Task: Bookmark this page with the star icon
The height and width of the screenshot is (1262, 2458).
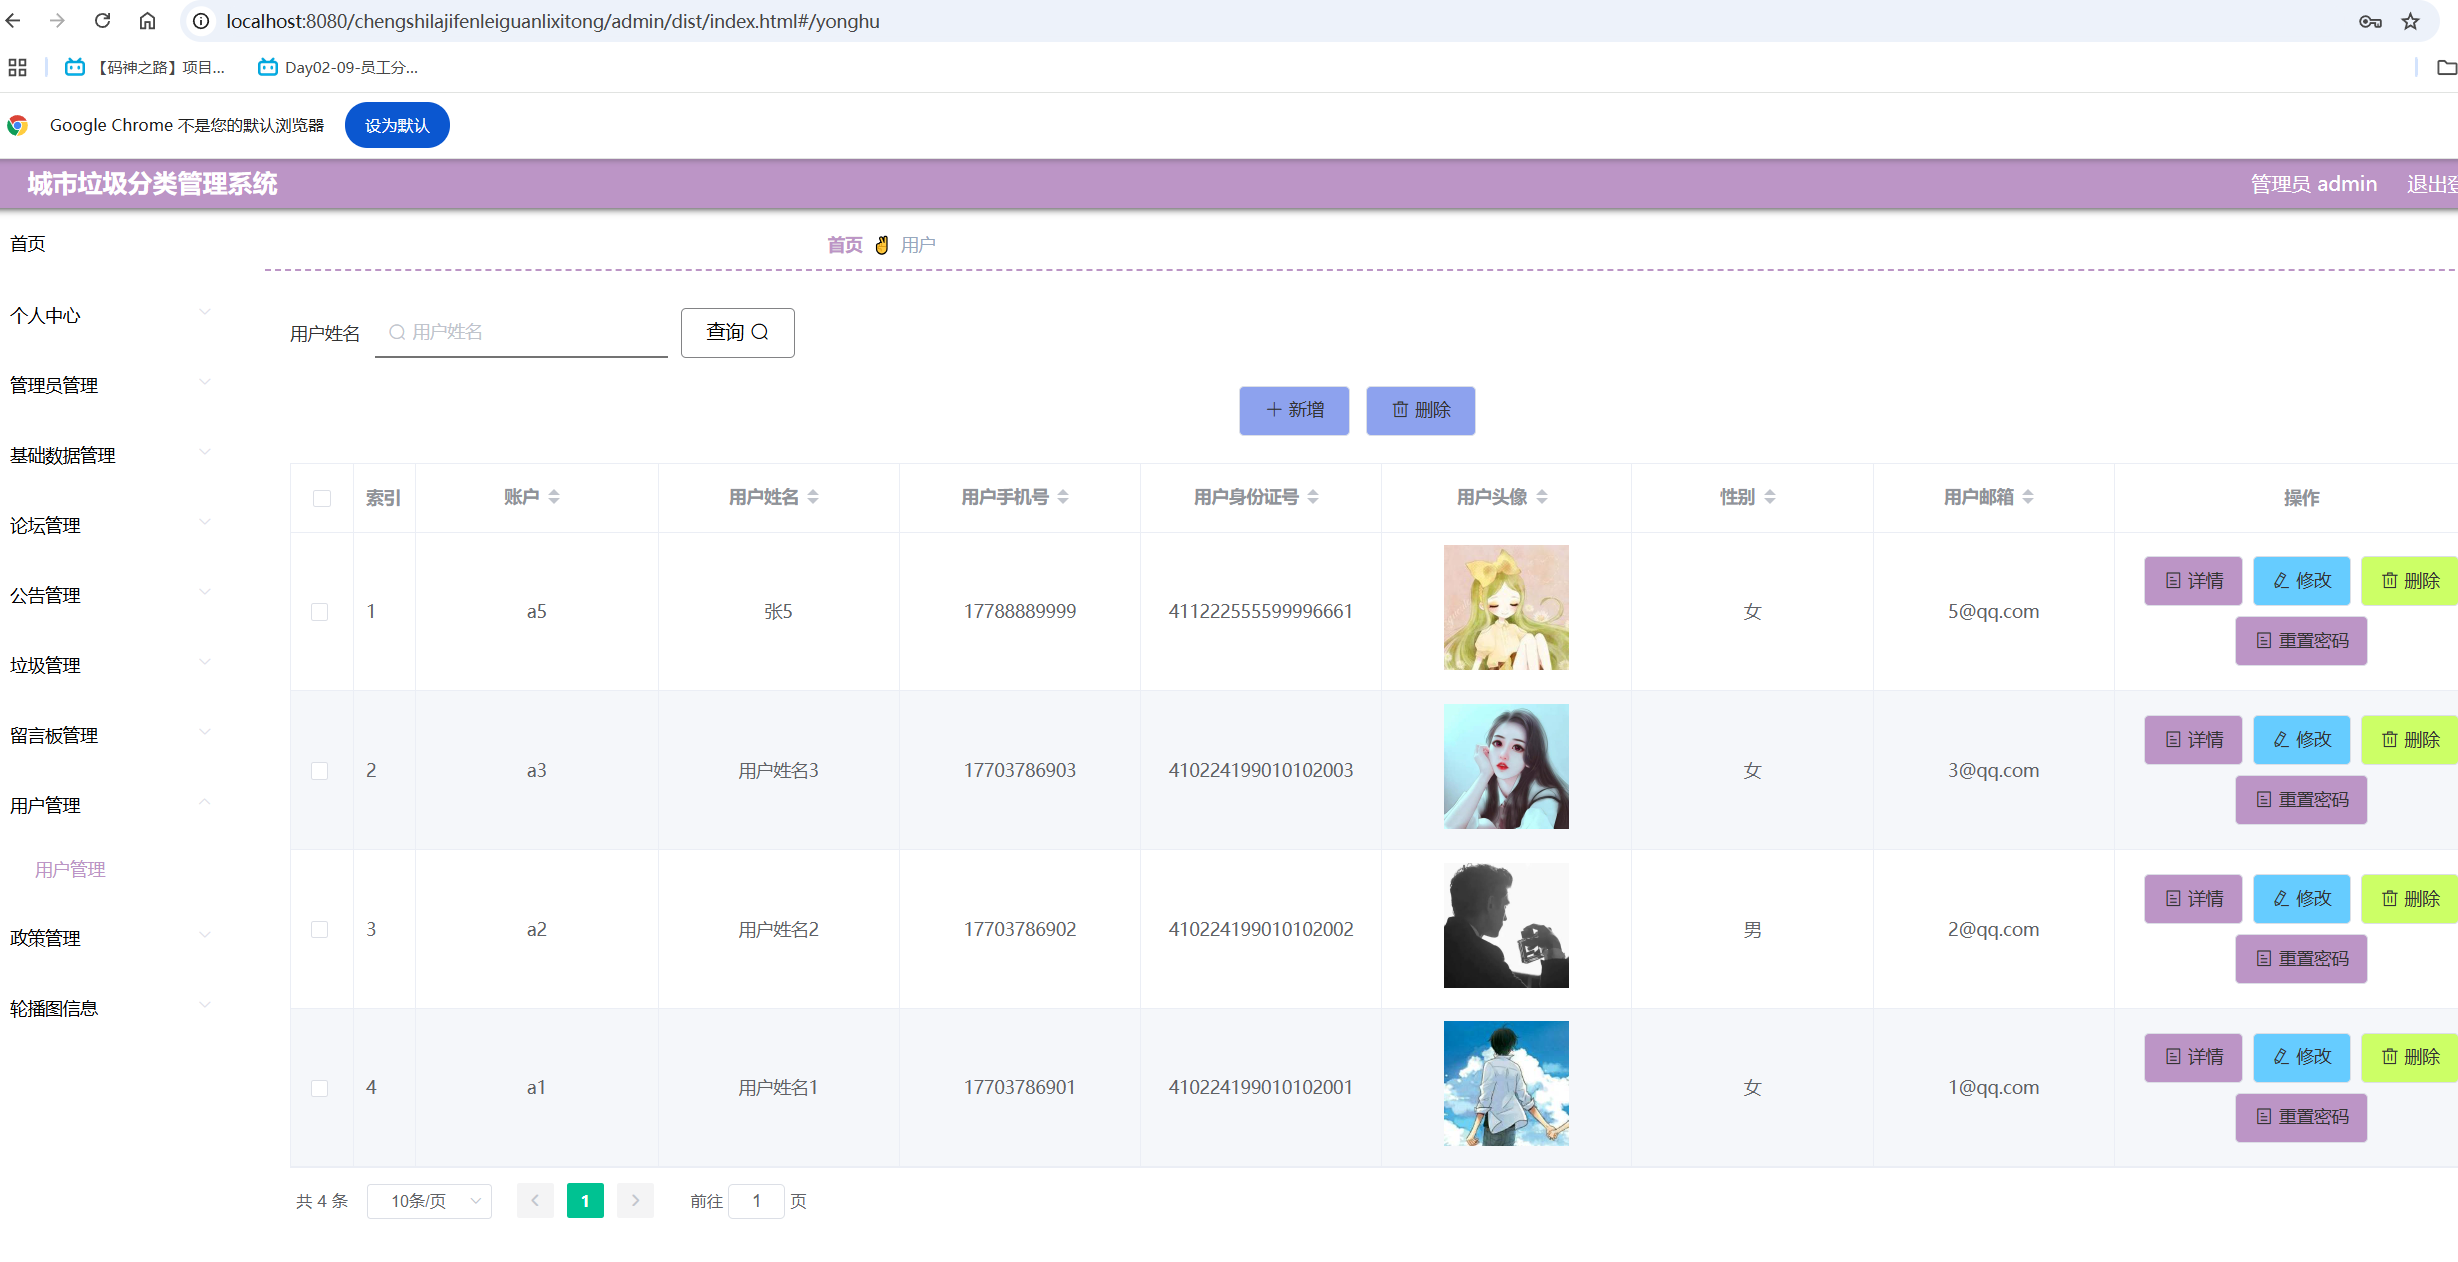Action: click(x=2410, y=21)
